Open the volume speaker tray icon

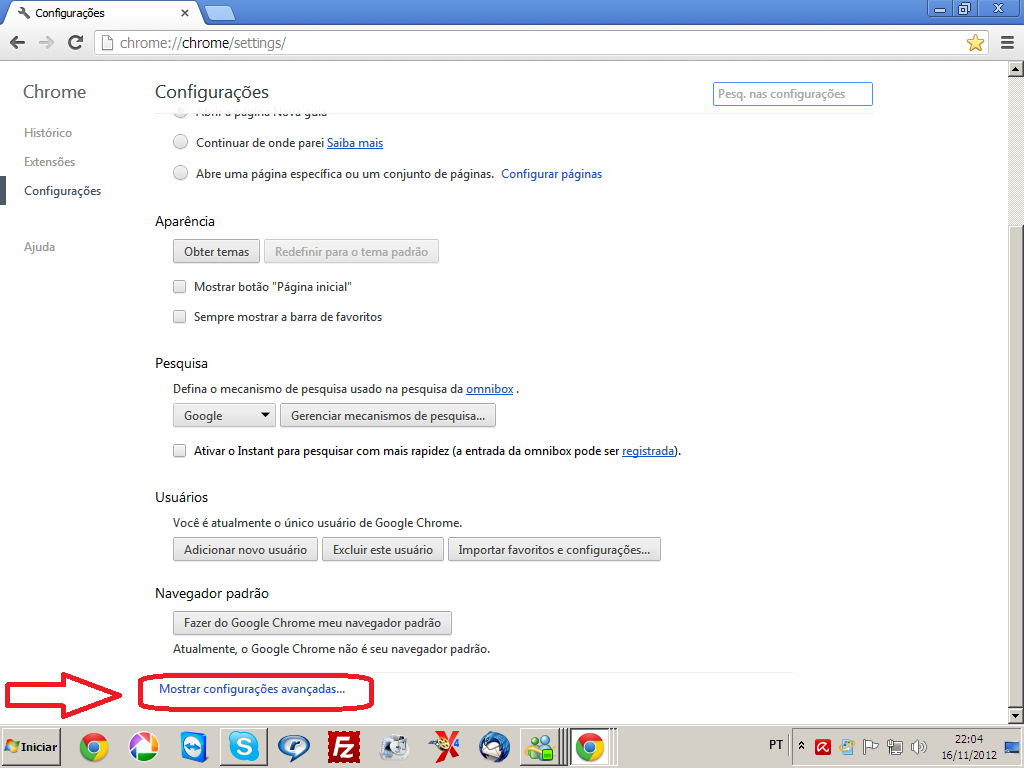[x=919, y=746]
